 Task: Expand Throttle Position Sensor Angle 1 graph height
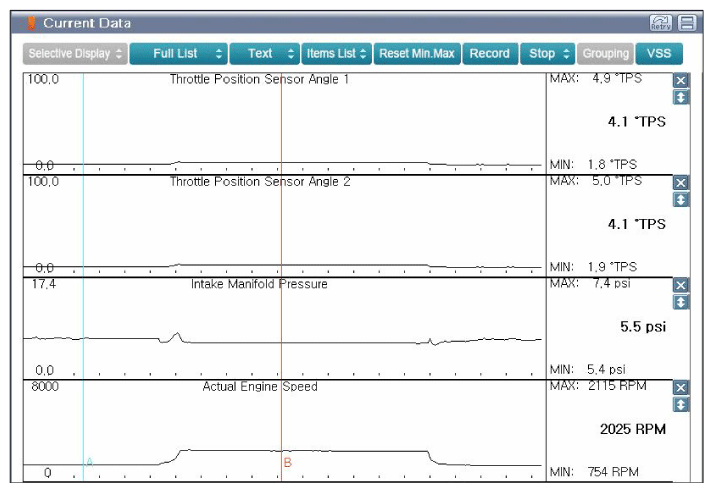pyautogui.click(x=680, y=97)
